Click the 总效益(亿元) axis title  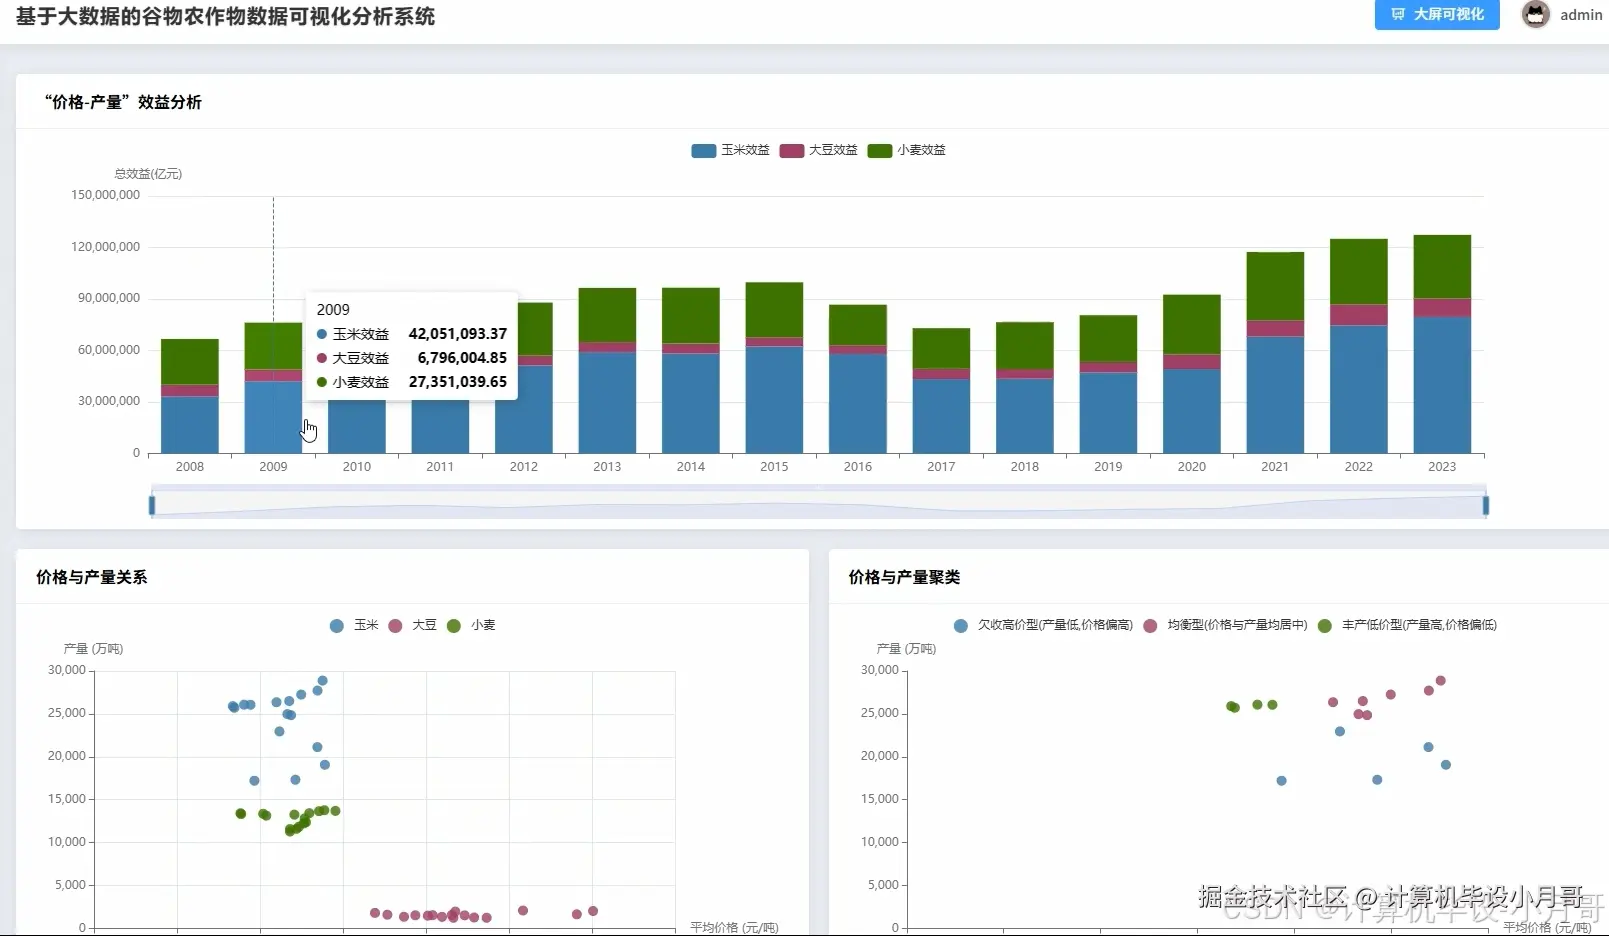[x=148, y=174]
